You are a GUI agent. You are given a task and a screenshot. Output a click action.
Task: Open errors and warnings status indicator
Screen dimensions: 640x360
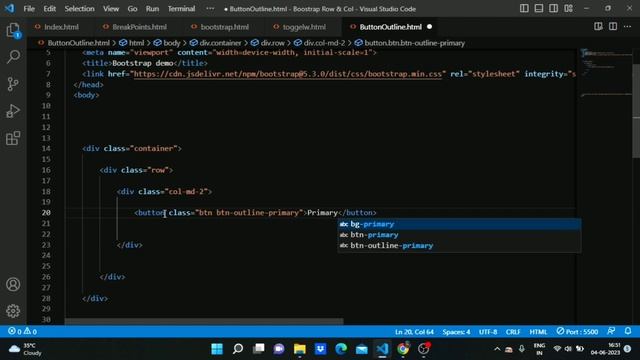pos(22,331)
